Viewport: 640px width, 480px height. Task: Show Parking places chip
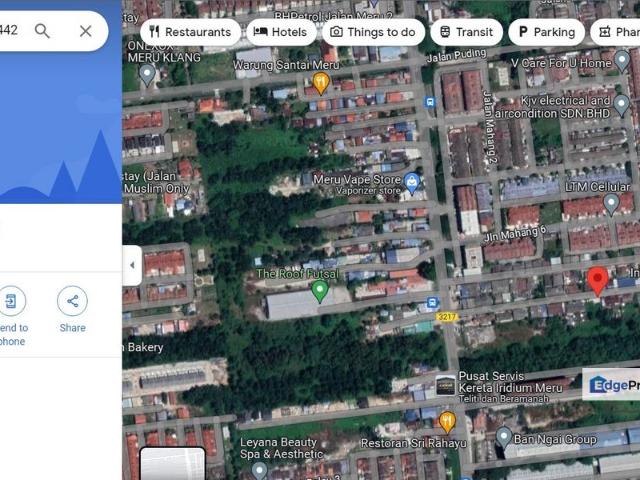[x=547, y=32]
